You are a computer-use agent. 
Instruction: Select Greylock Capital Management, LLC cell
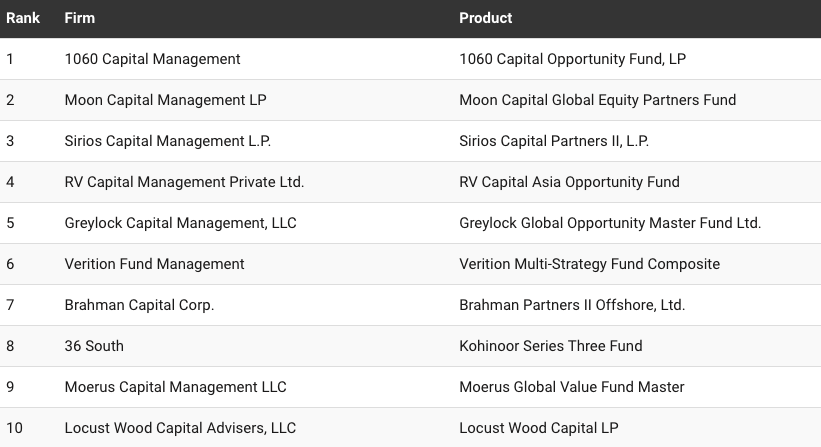click(x=180, y=223)
